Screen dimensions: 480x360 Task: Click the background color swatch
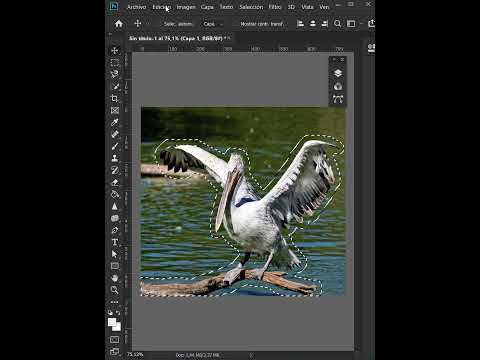pyautogui.click(x=117, y=327)
